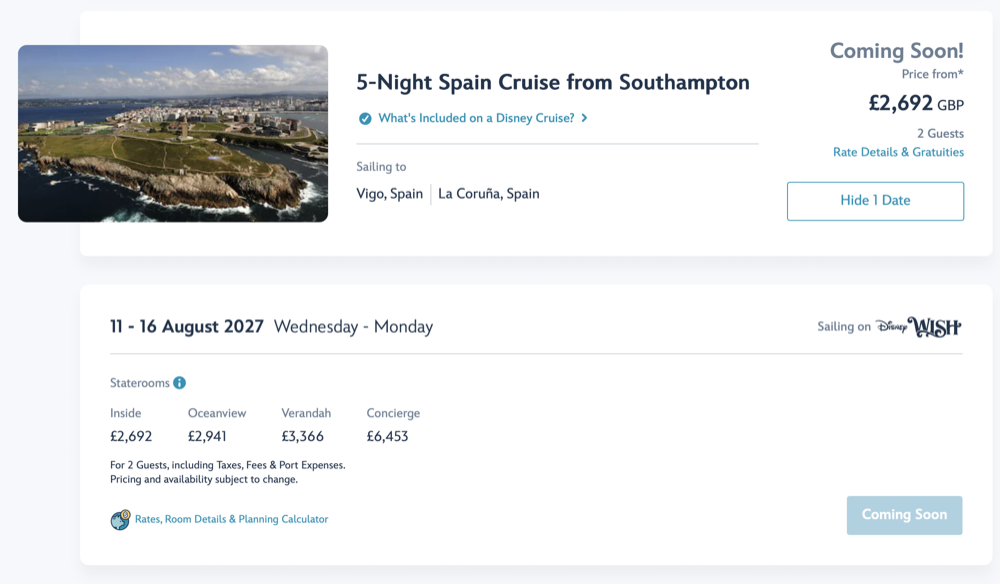The width and height of the screenshot is (1000, 584).
Task: Select La Coruña, Spain port of call
Action: (489, 194)
